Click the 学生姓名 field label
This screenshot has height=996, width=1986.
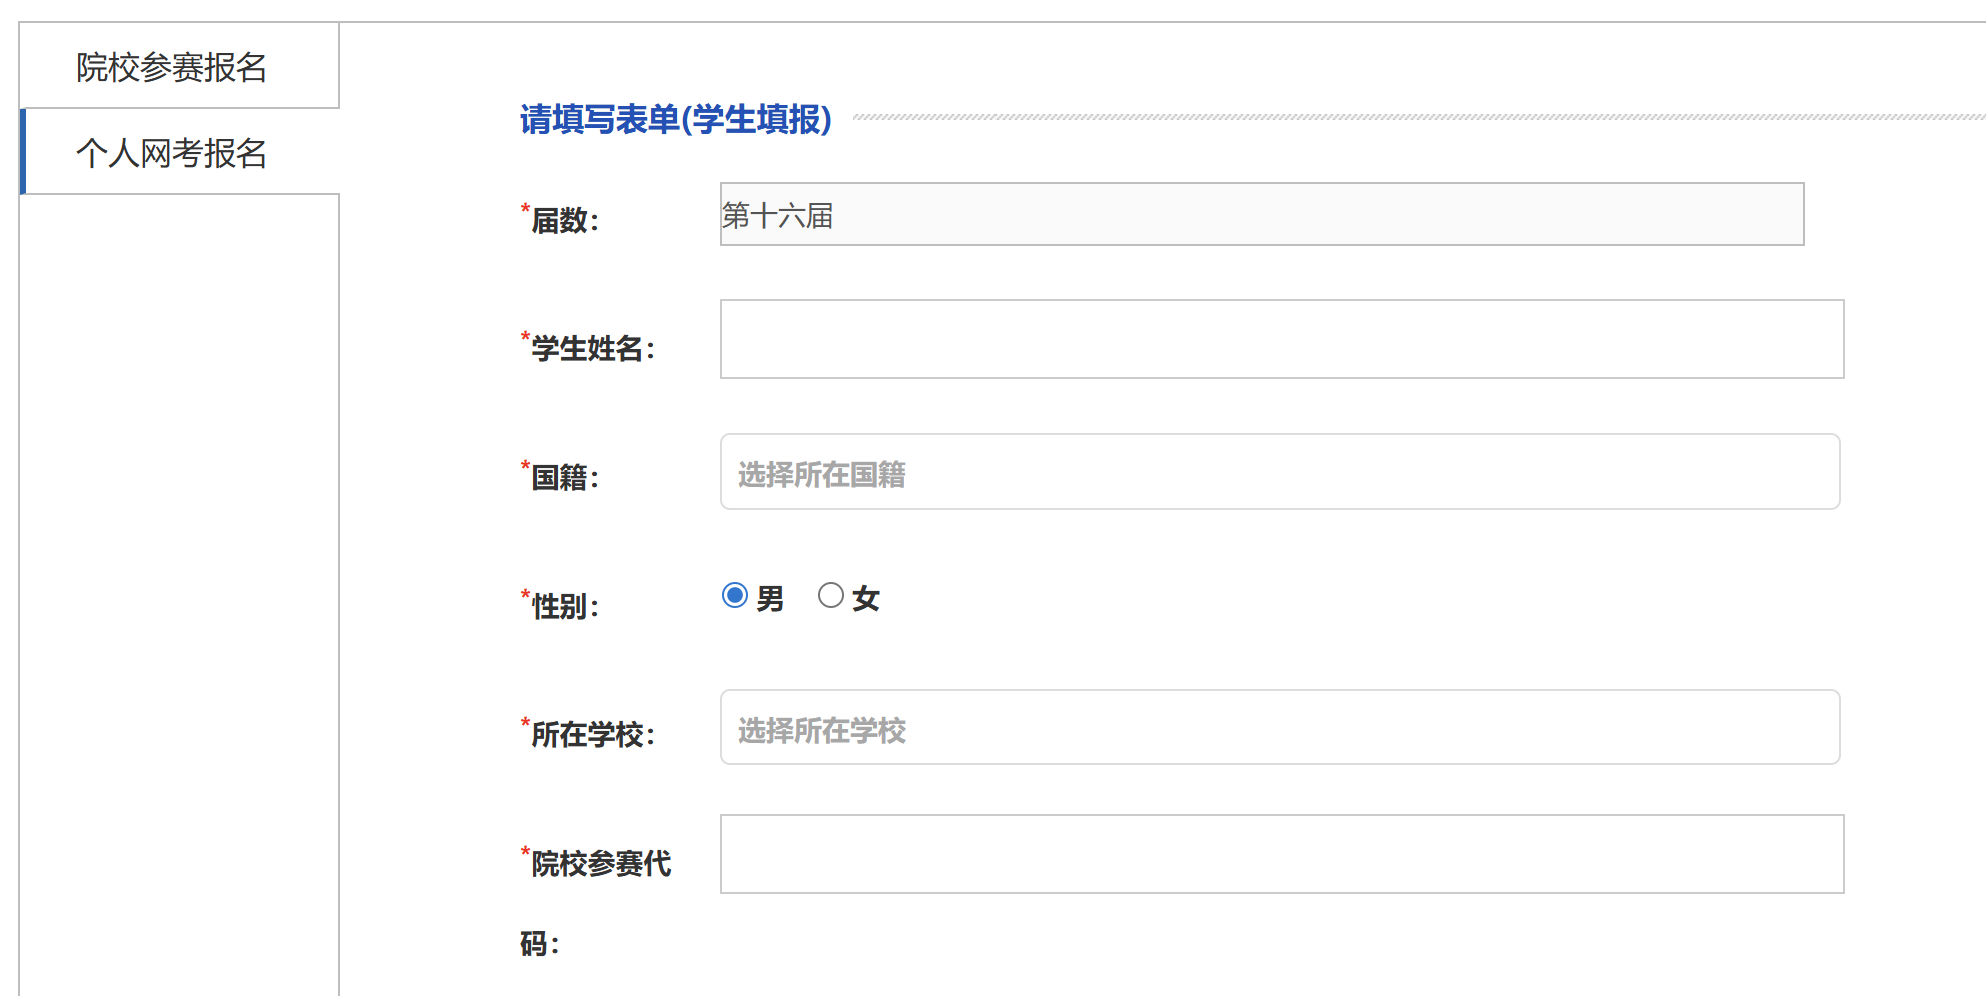pos(592,349)
